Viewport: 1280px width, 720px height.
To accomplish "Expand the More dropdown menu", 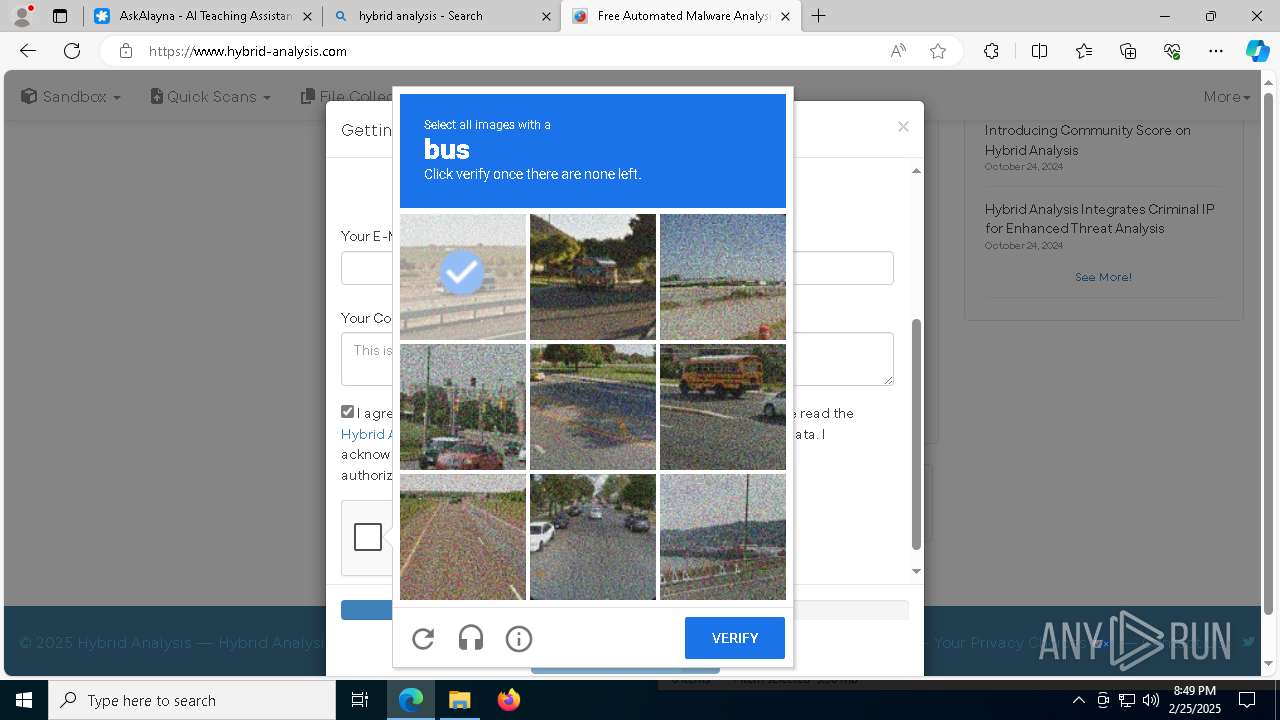I will click(x=1227, y=97).
